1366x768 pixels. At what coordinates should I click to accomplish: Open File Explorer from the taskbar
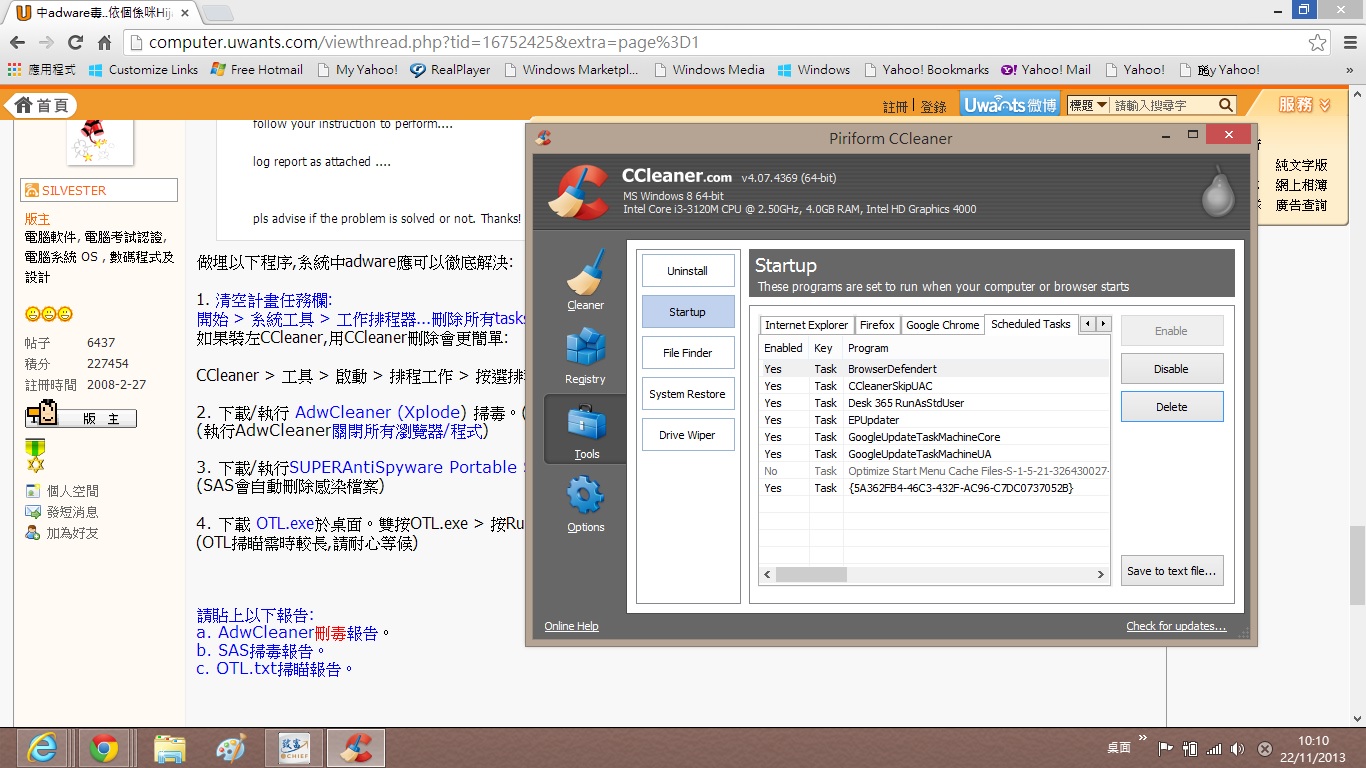pos(169,748)
